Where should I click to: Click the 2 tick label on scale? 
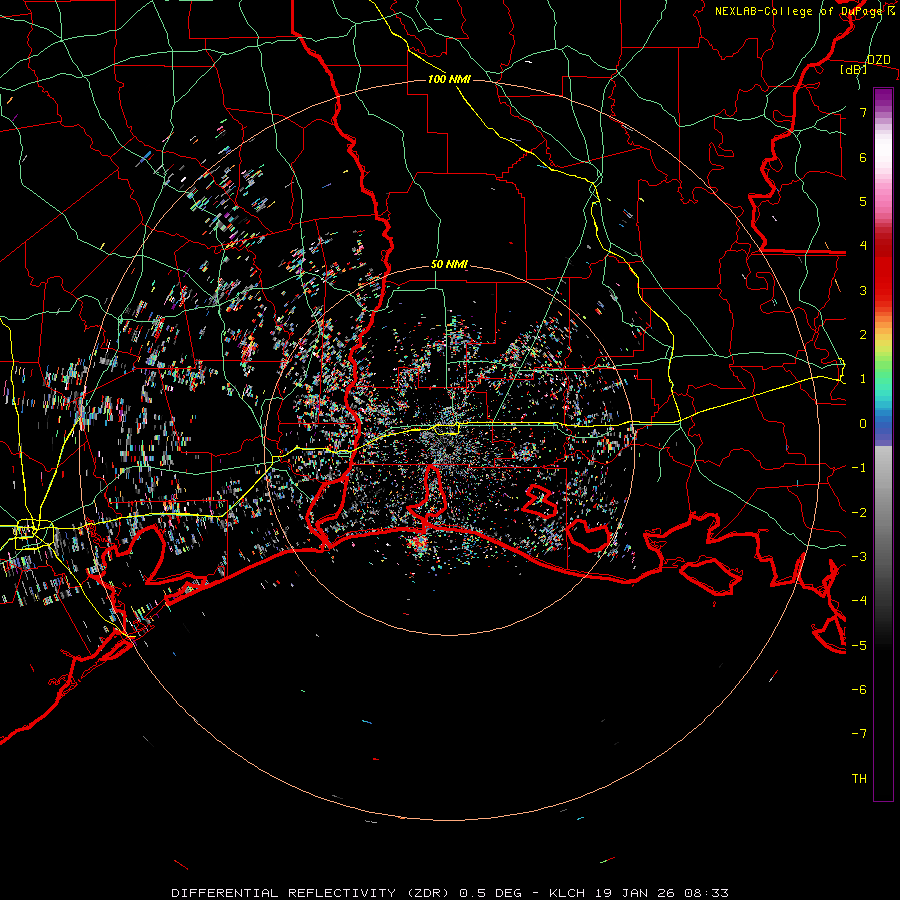(x=863, y=335)
